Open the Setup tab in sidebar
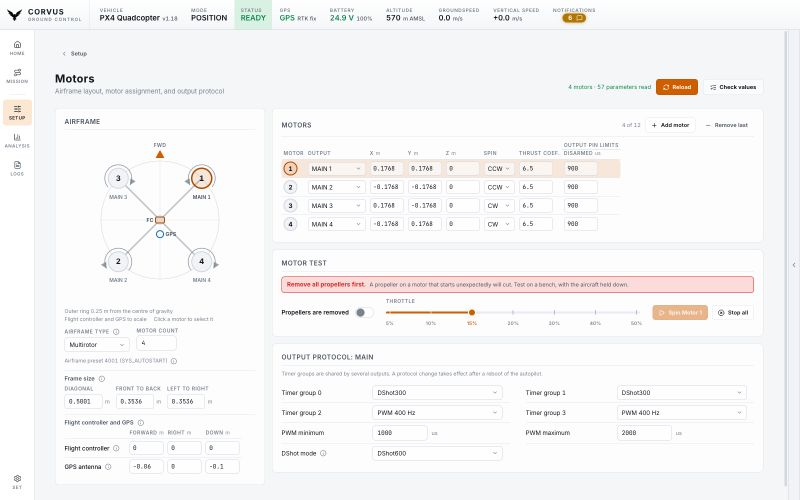Image resolution: width=800 pixels, height=500 pixels. pos(17,112)
